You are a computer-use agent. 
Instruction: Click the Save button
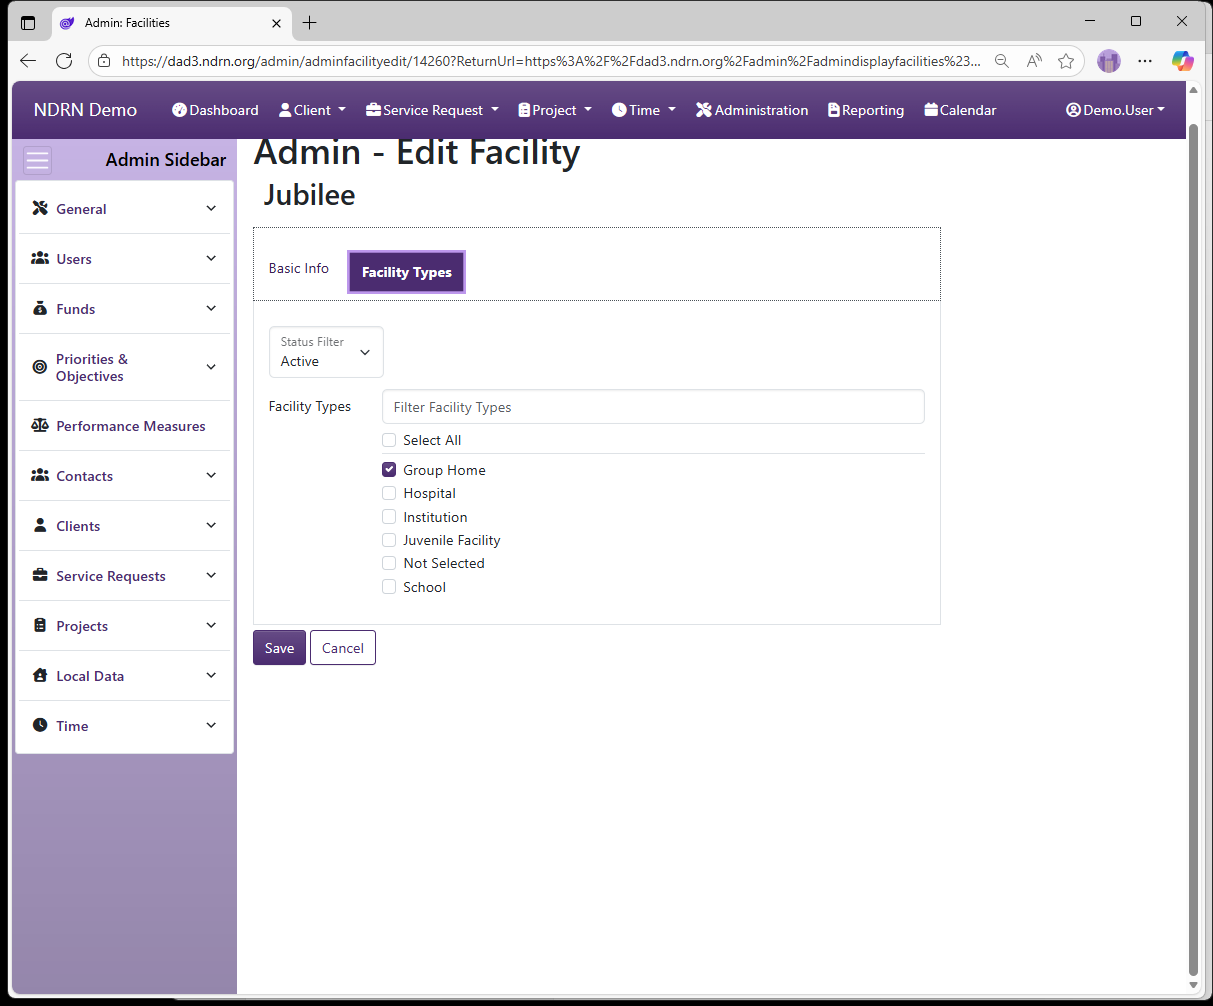[x=279, y=648]
